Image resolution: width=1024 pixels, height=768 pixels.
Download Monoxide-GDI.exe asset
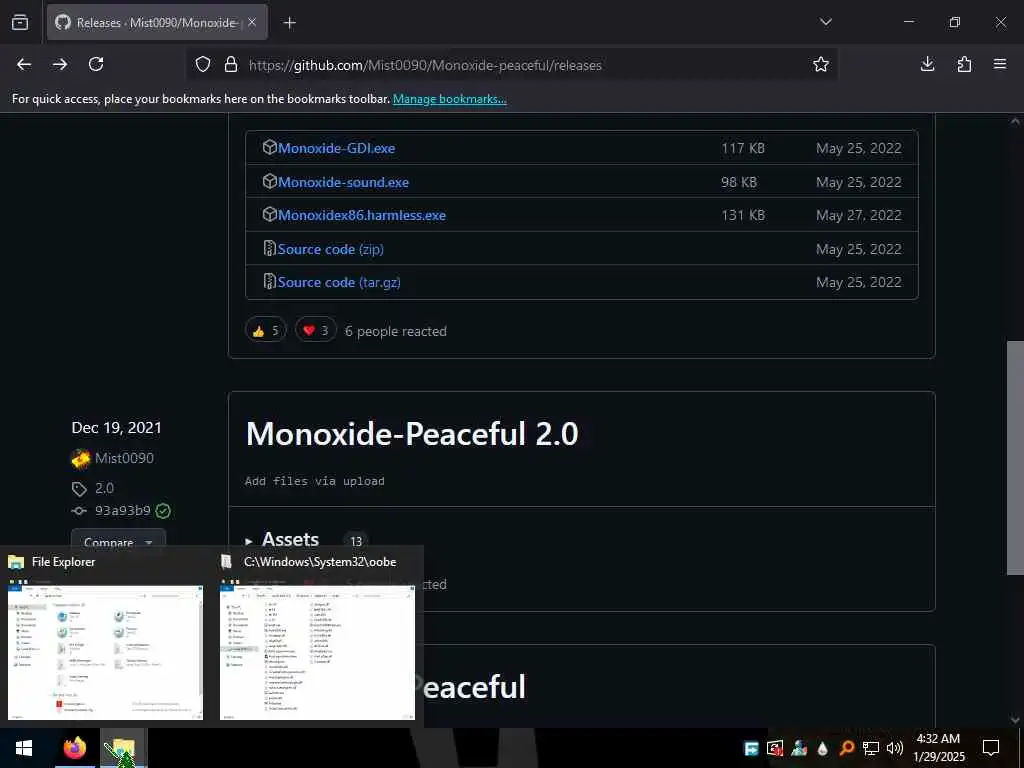click(x=336, y=148)
